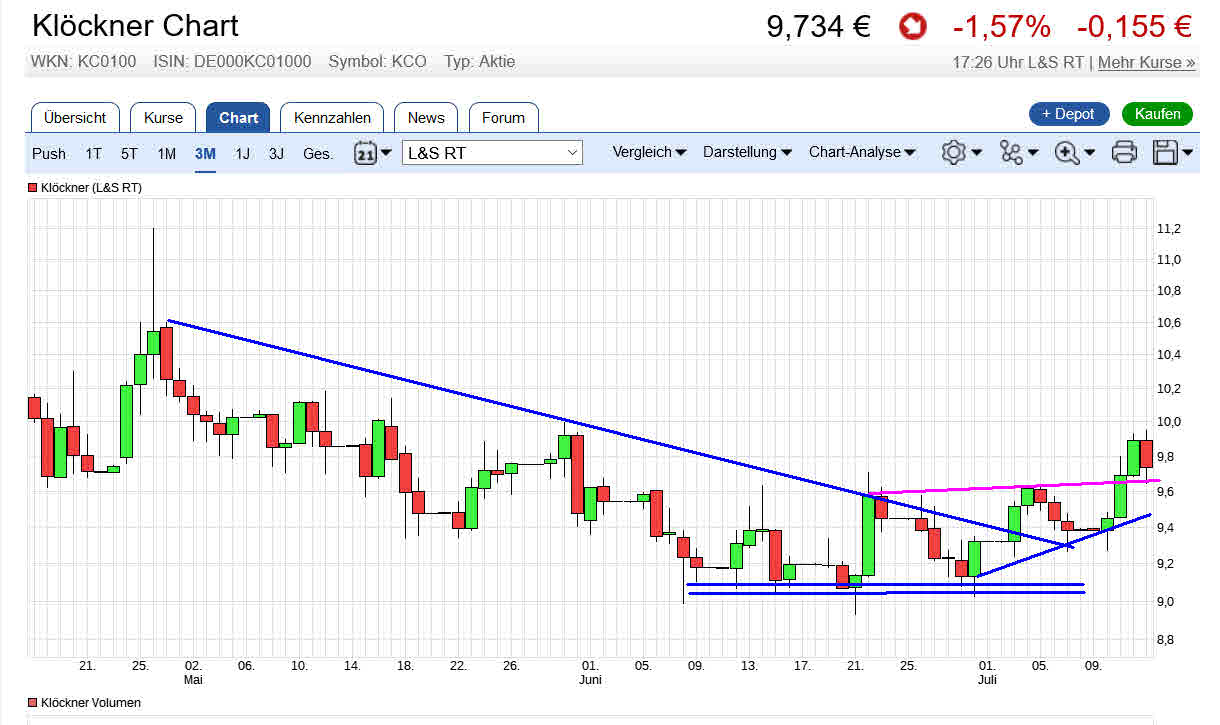Click the Klöckner (L&S RT) legend label
Viewport: 1220px width, 725px height.
[x=91, y=187]
